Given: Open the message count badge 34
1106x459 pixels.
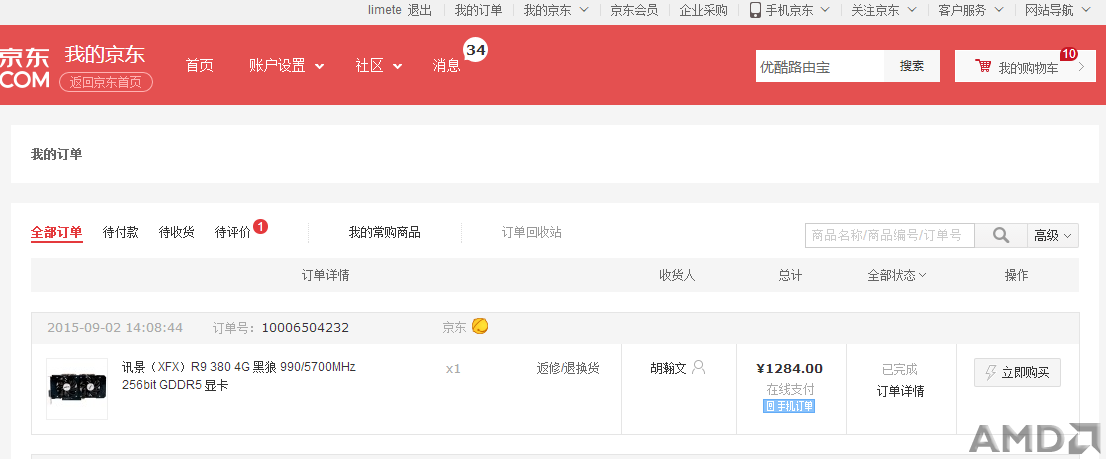Looking at the screenshot, I should click(475, 50).
